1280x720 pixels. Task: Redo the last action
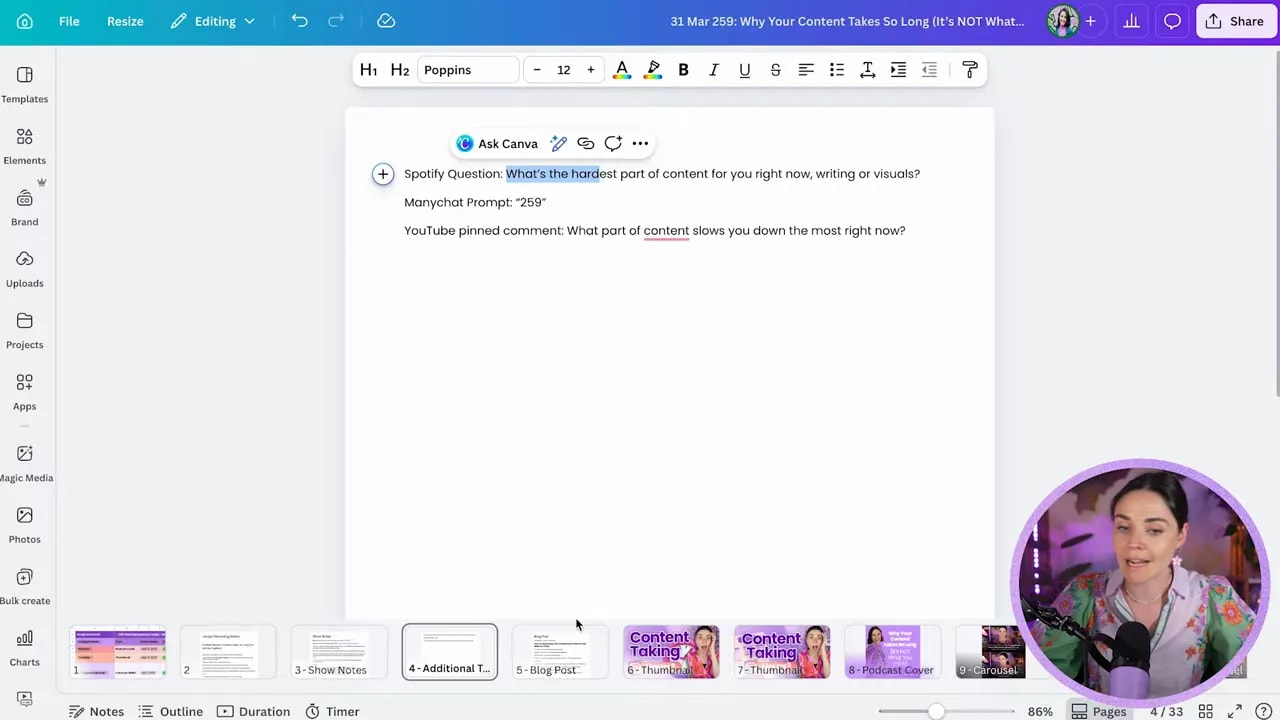[336, 21]
